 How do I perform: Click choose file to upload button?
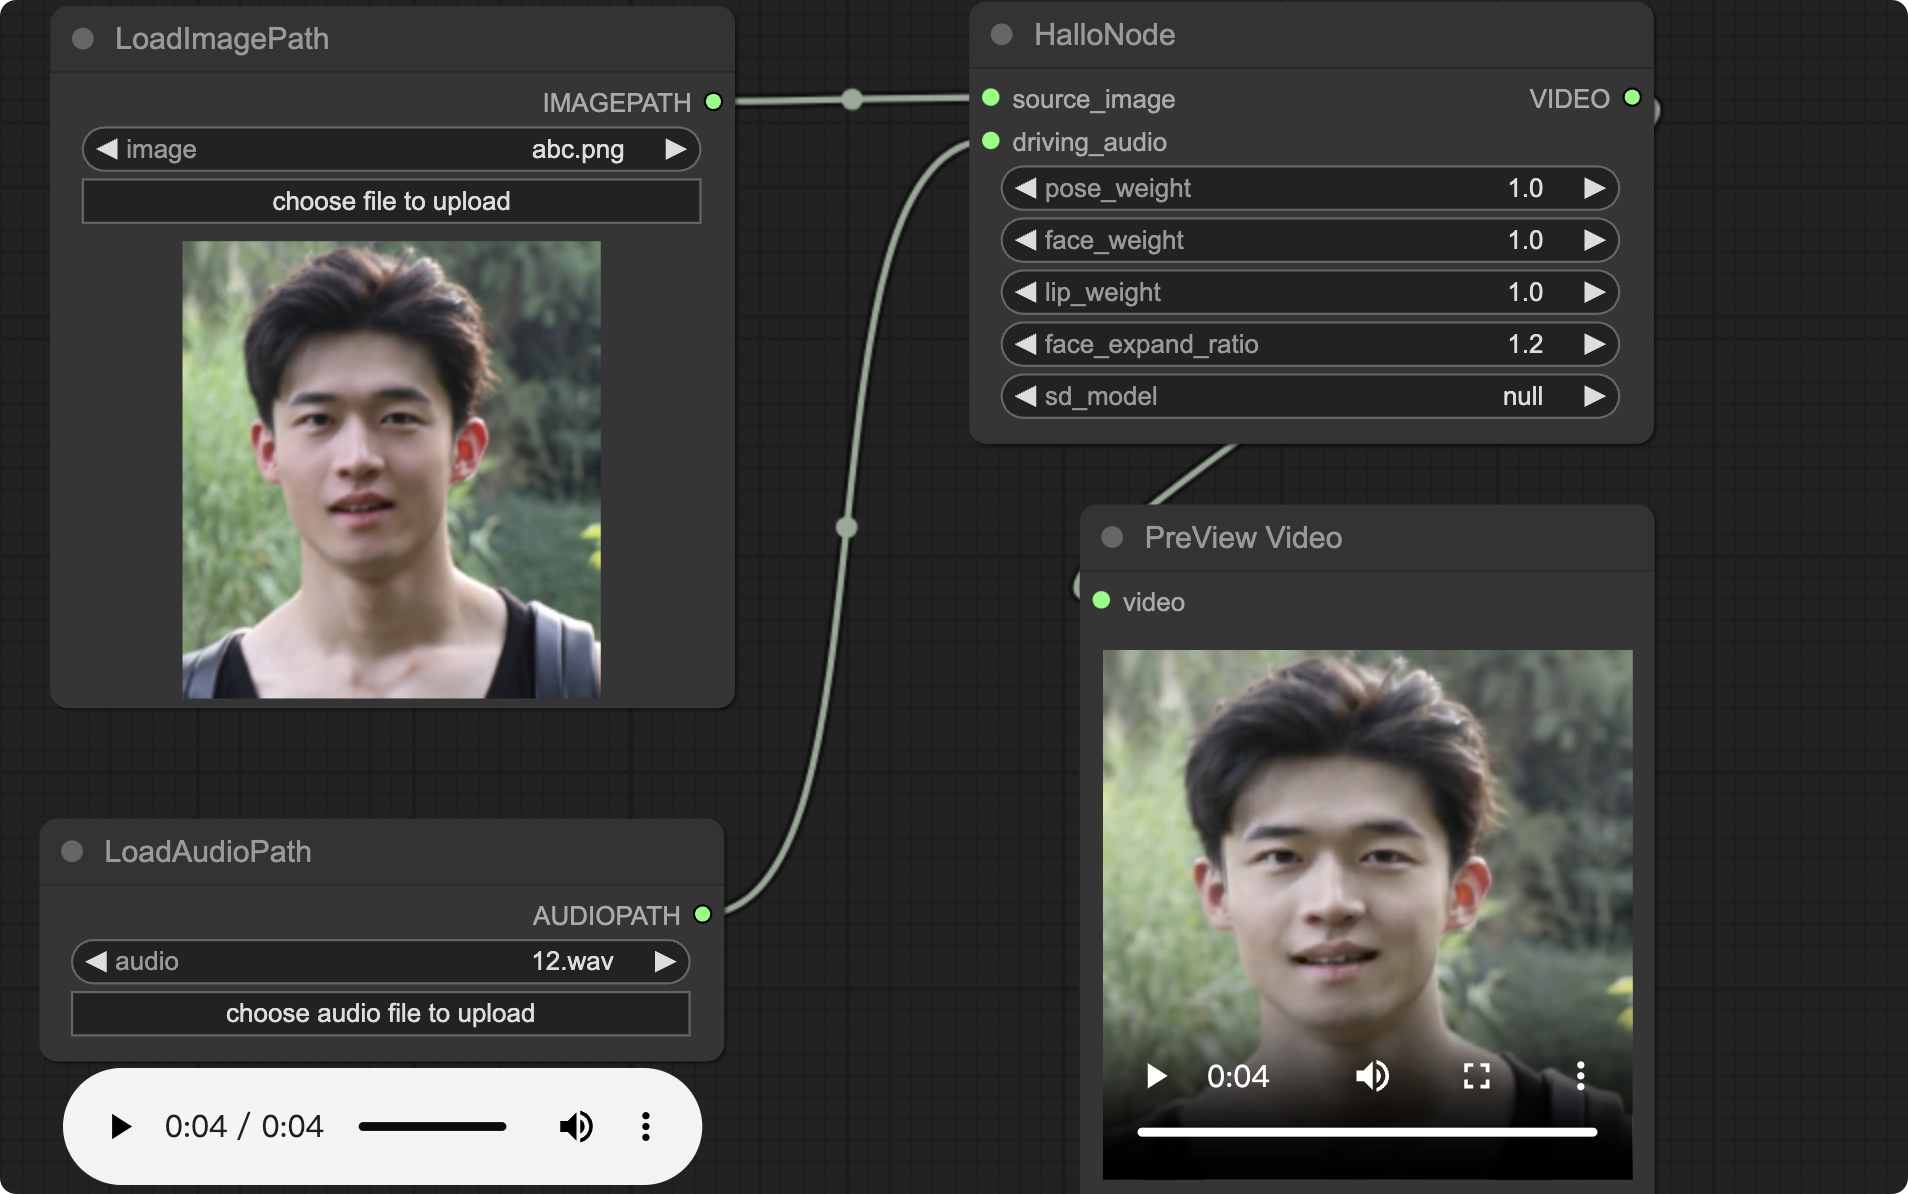(x=391, y=201)
